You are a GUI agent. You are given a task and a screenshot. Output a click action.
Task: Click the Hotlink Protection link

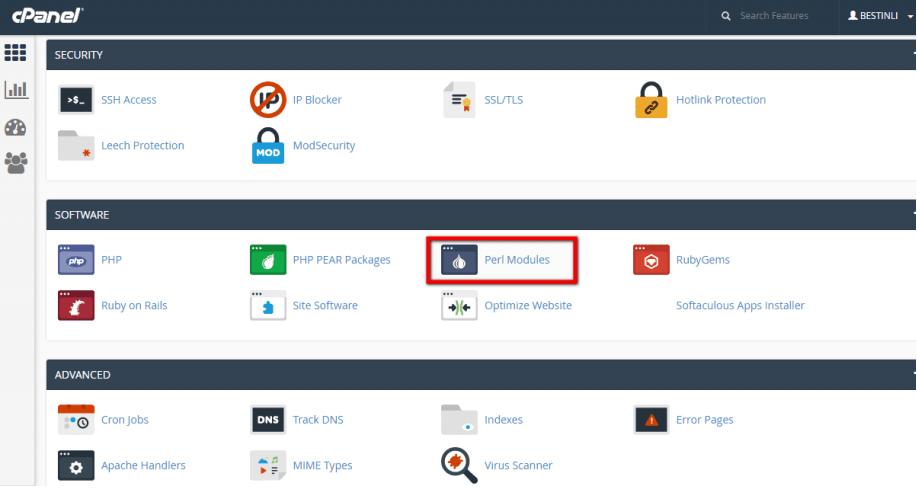tap(720, 100)
